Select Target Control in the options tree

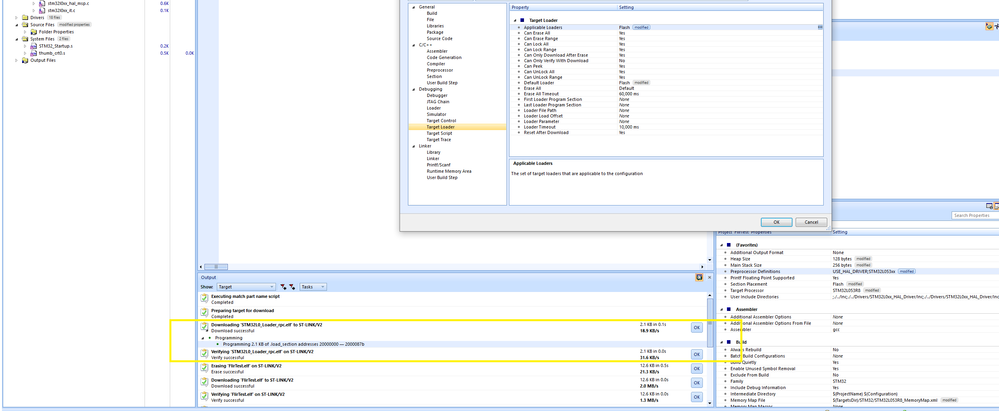pos(441,120)
